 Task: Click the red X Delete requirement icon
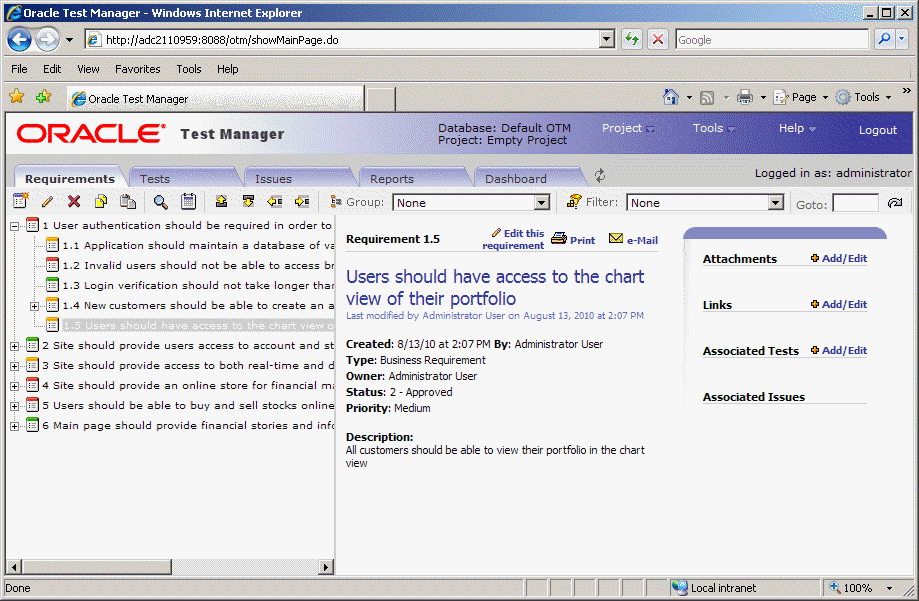[x=74, y=202]
